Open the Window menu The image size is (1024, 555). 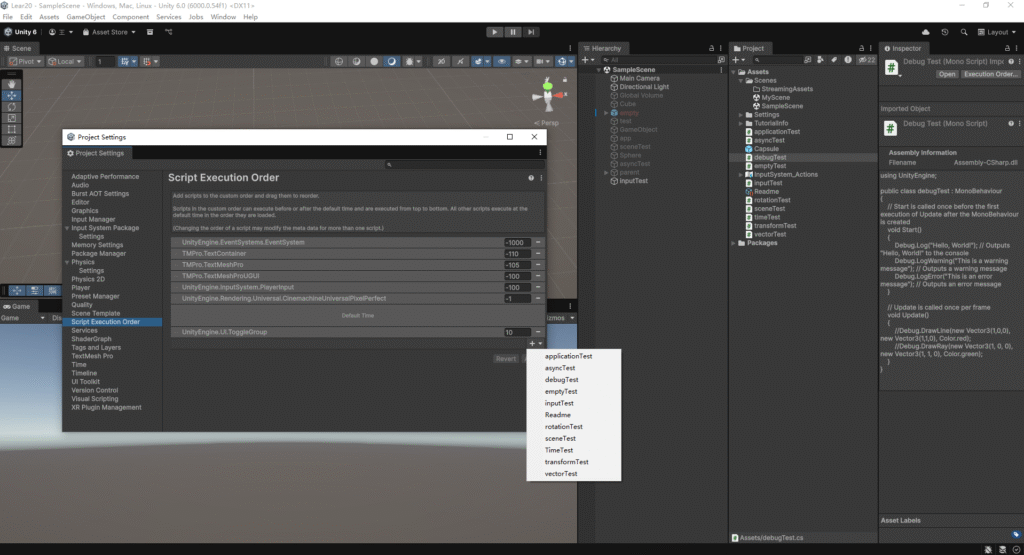[x=223, y=17]
